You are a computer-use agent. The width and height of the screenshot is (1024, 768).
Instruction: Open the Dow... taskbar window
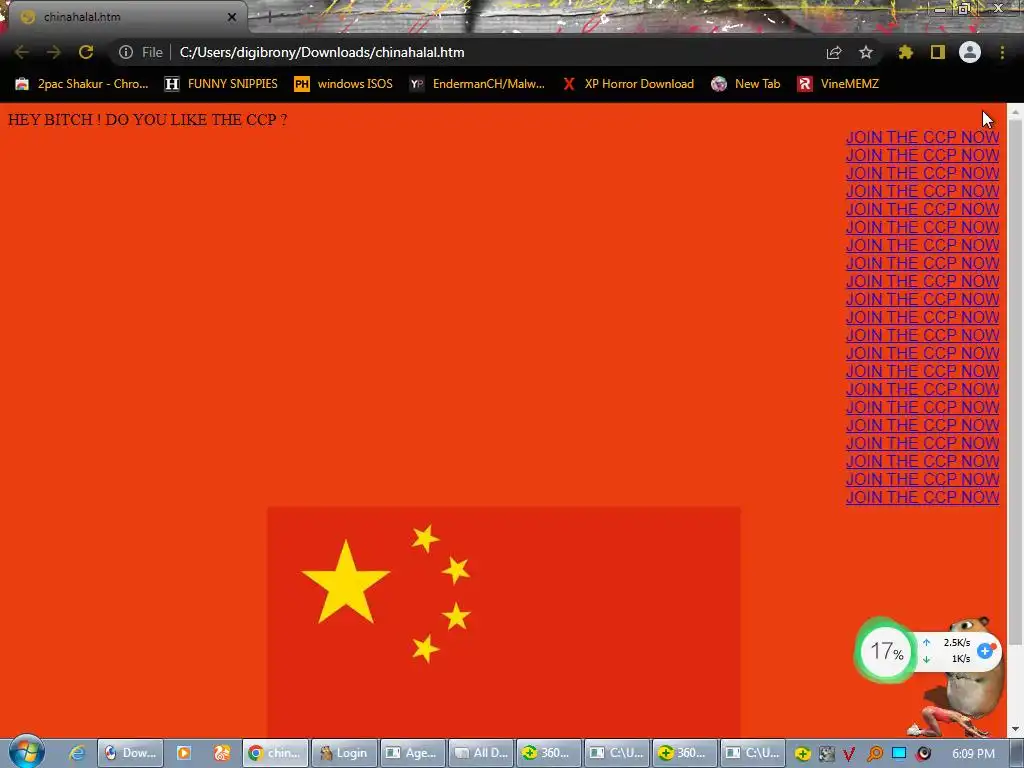pos(131,753)
